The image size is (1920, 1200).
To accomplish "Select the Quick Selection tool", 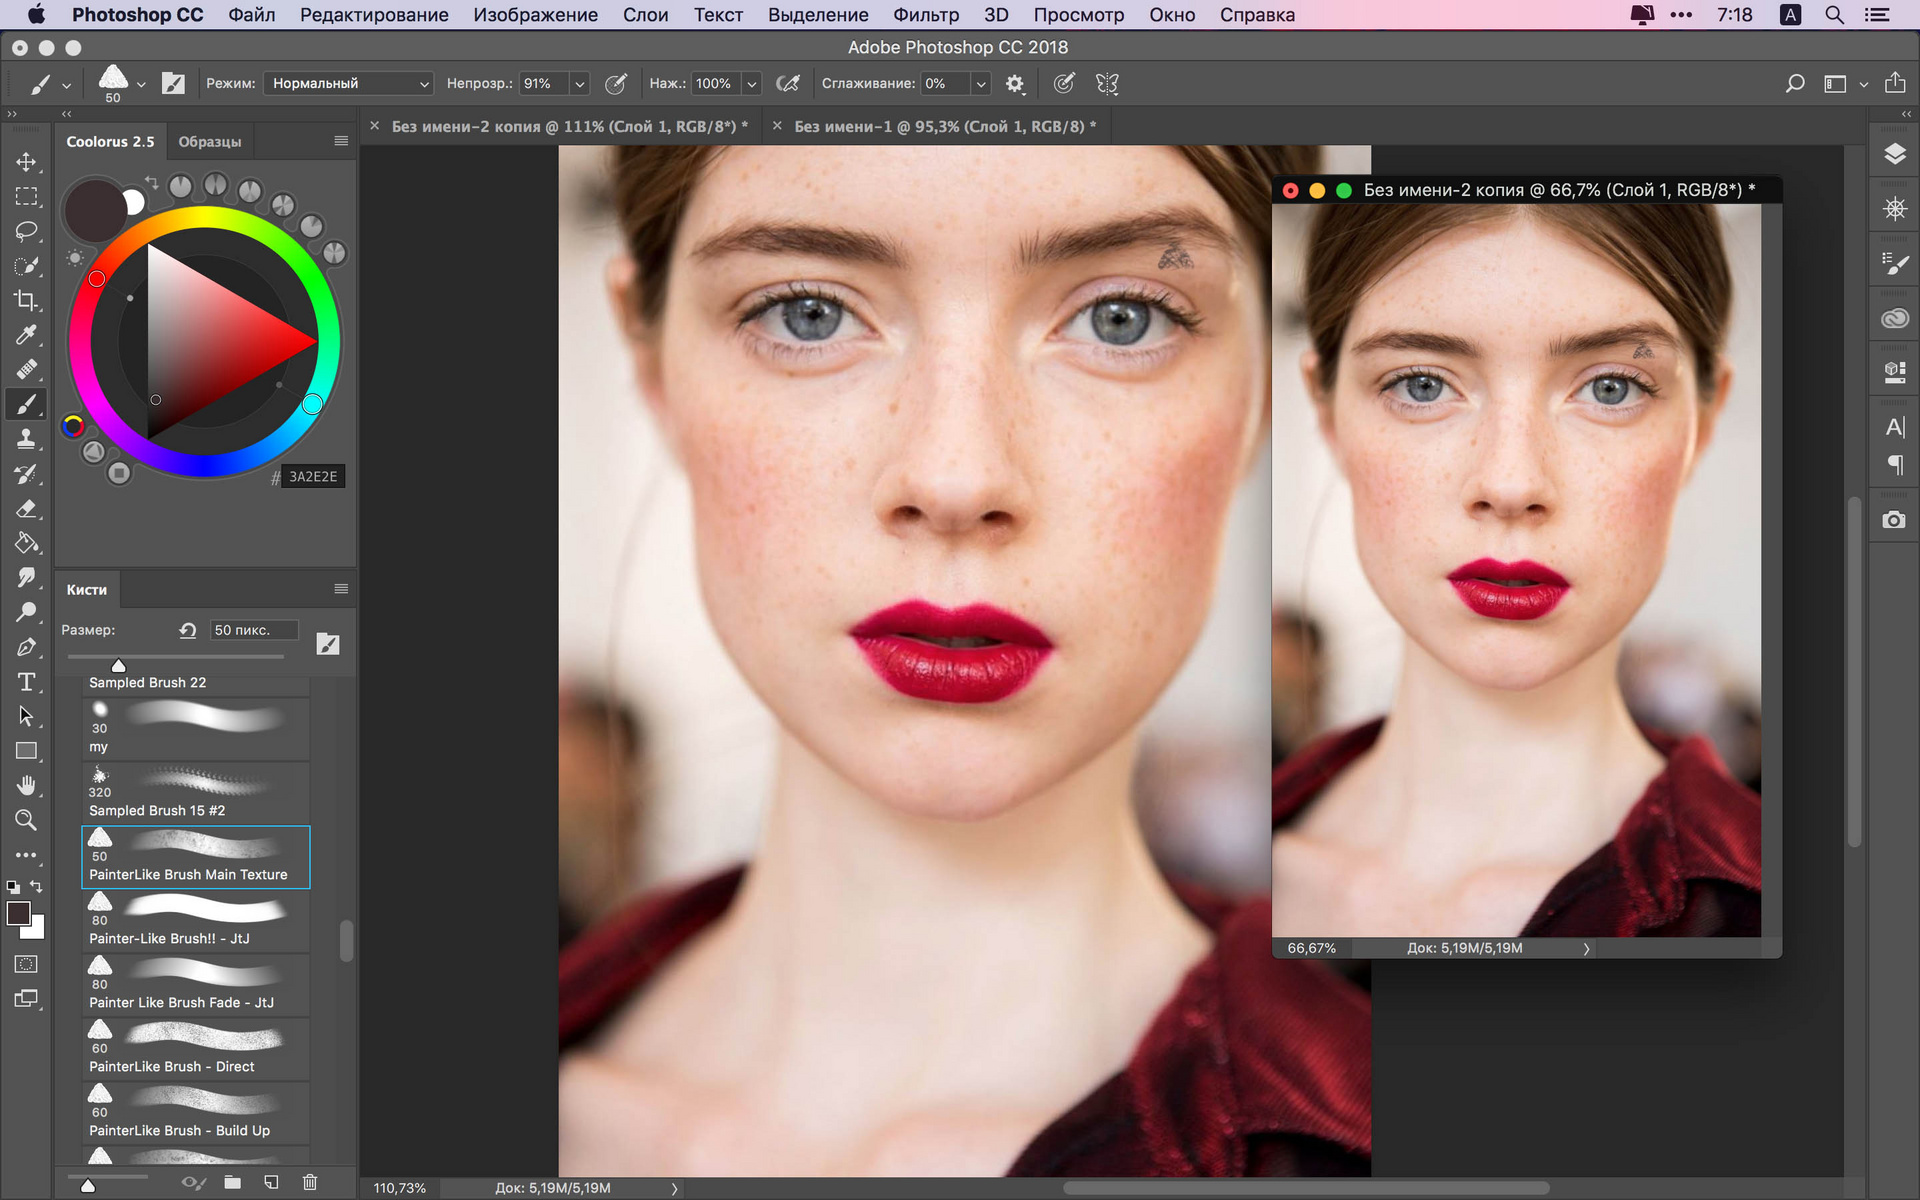I will coord(27,266).
